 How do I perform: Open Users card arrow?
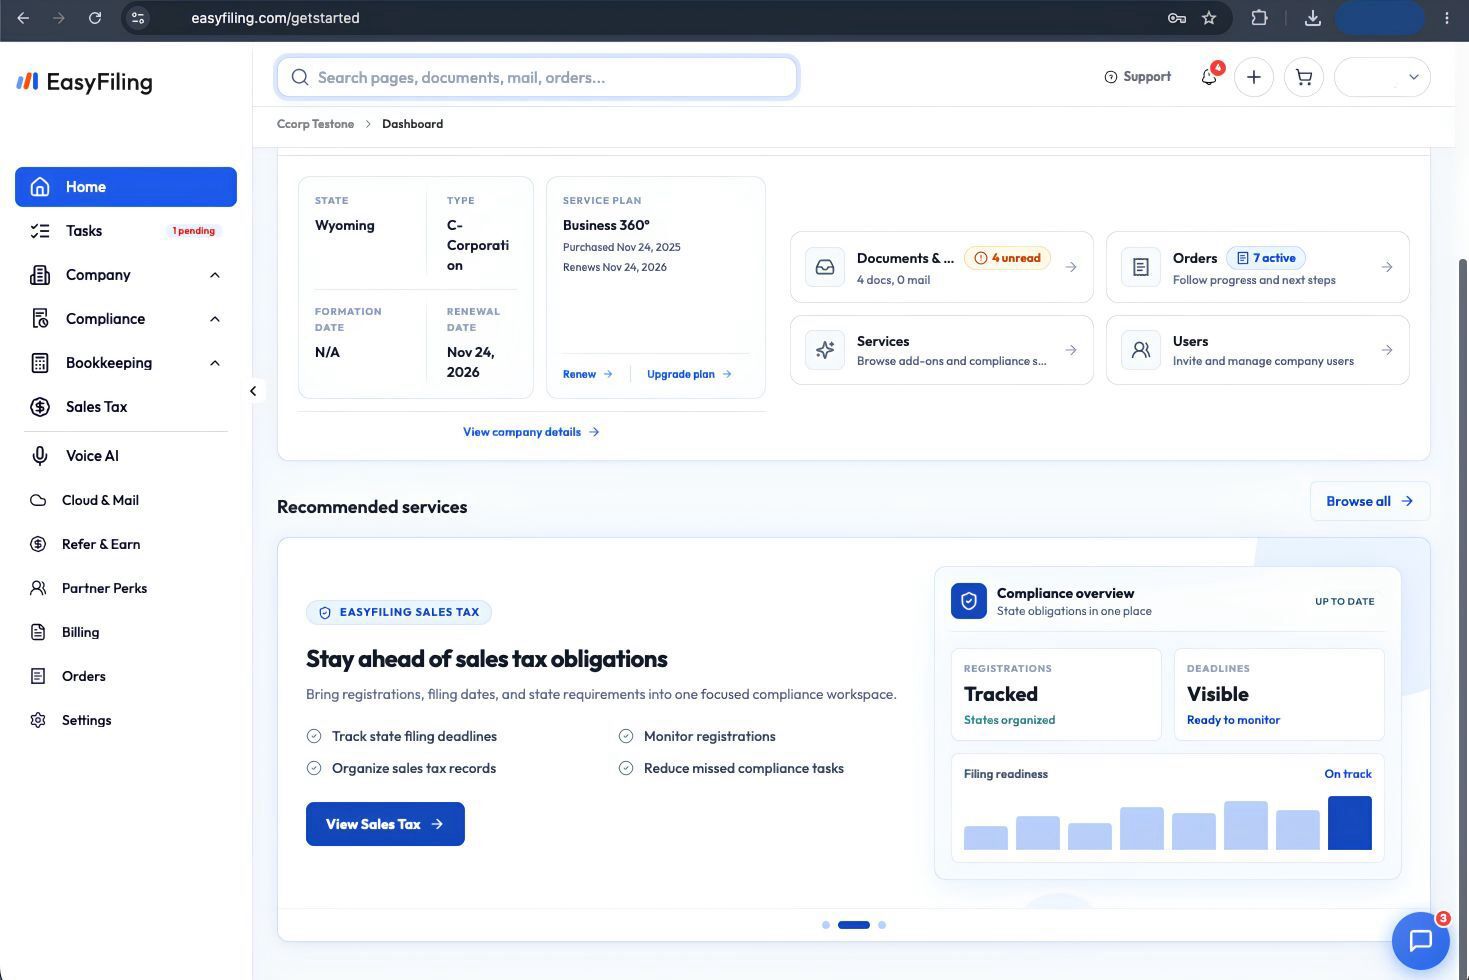coord(1387,350)
